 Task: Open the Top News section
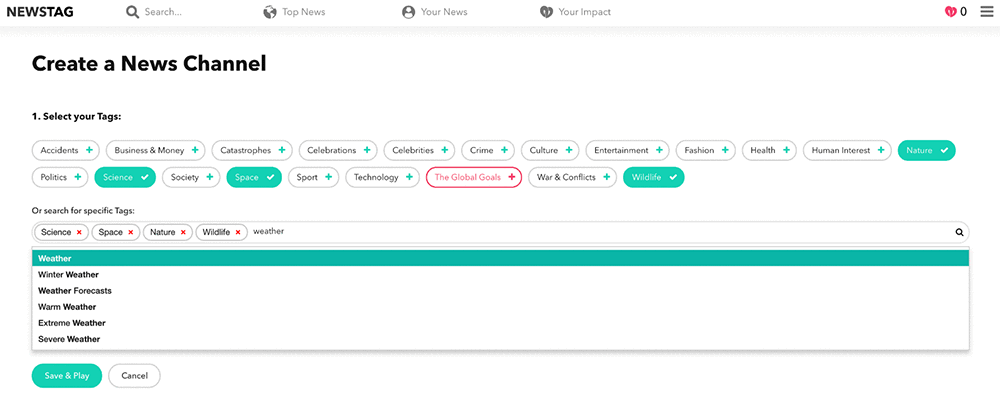click(x=303, y=12)
